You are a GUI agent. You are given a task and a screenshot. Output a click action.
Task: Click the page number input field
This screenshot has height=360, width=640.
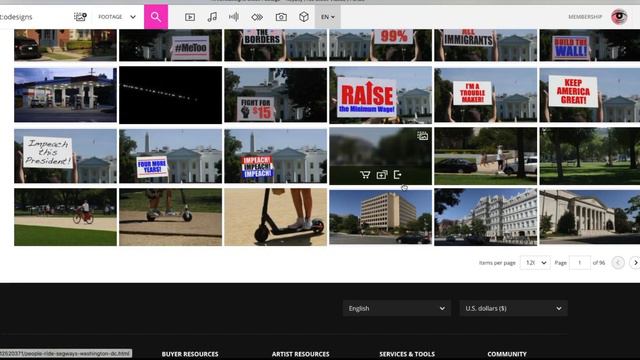[580, 263]
